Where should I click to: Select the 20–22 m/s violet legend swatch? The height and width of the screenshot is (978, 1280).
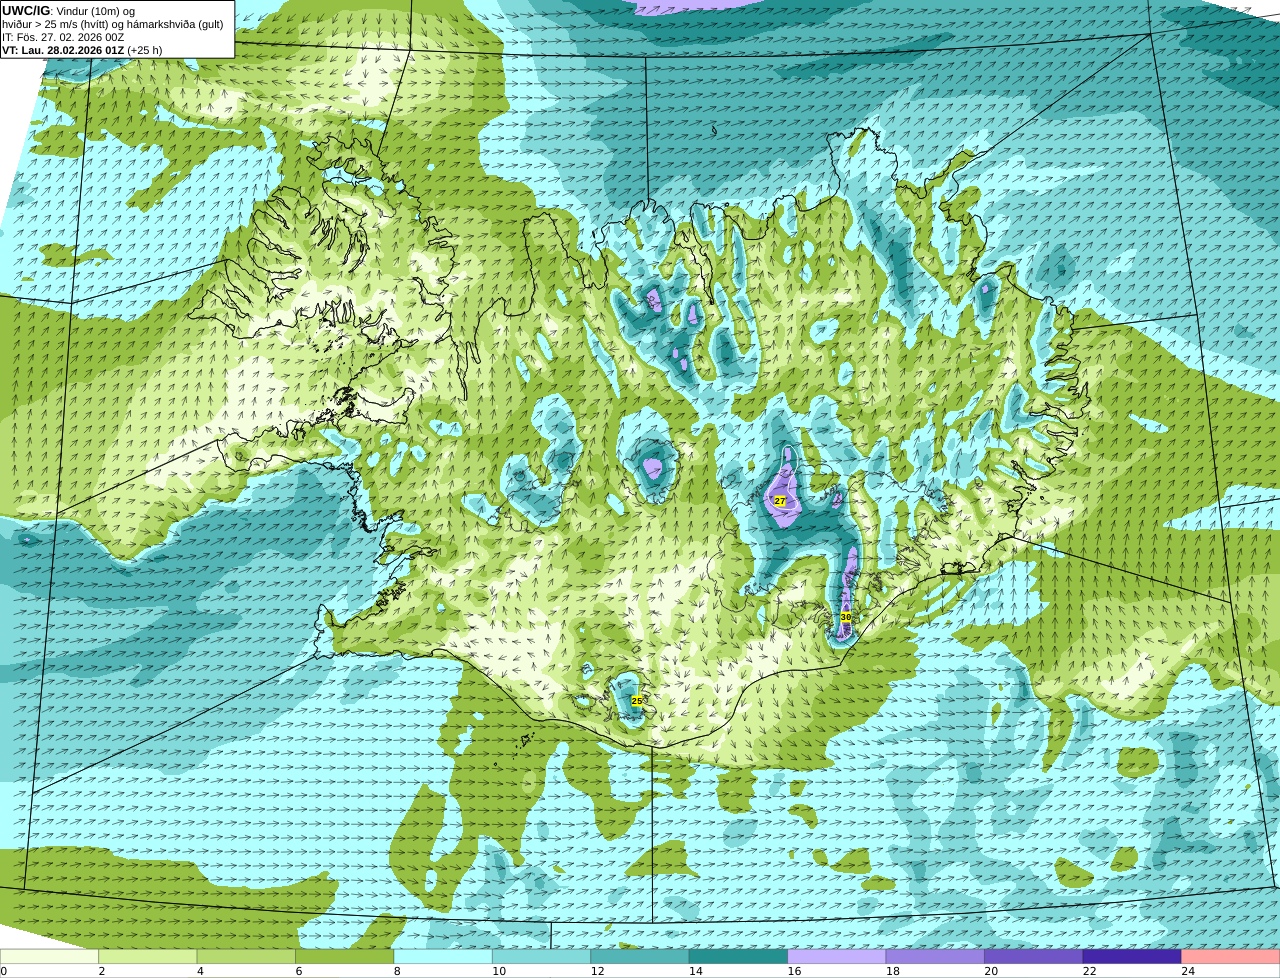pos(1034,956)
